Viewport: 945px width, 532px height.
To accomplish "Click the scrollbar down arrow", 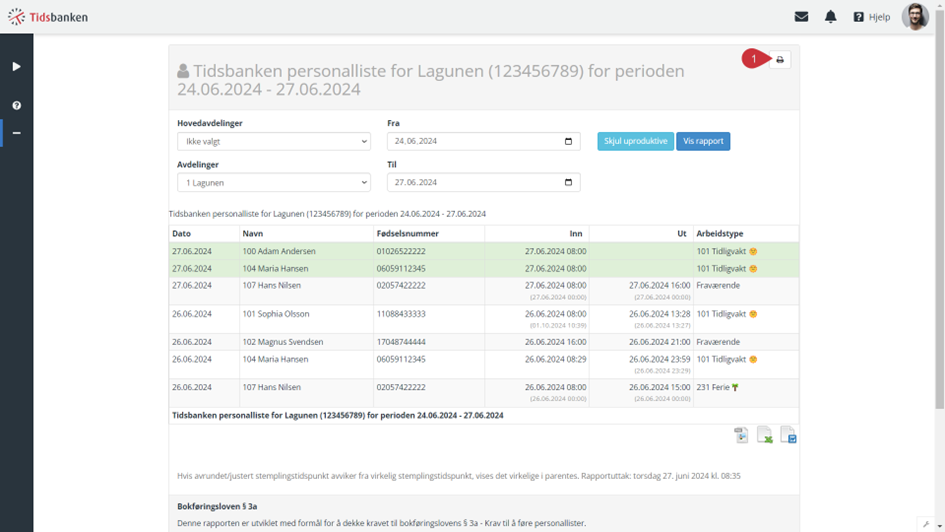I will 940,527.
